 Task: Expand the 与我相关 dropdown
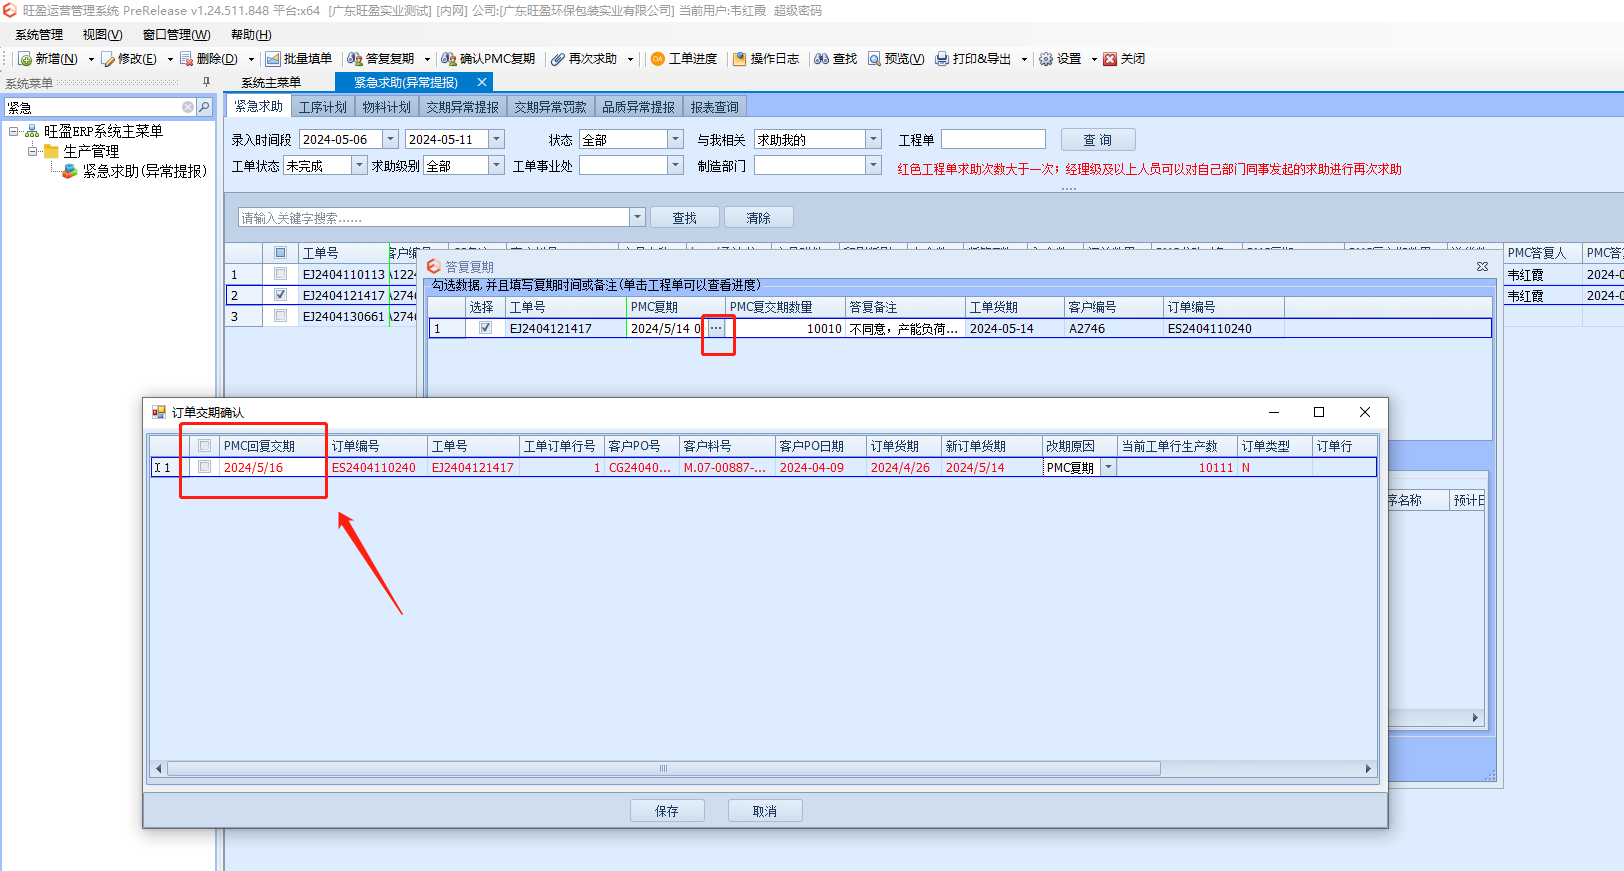tap(874, 139)
